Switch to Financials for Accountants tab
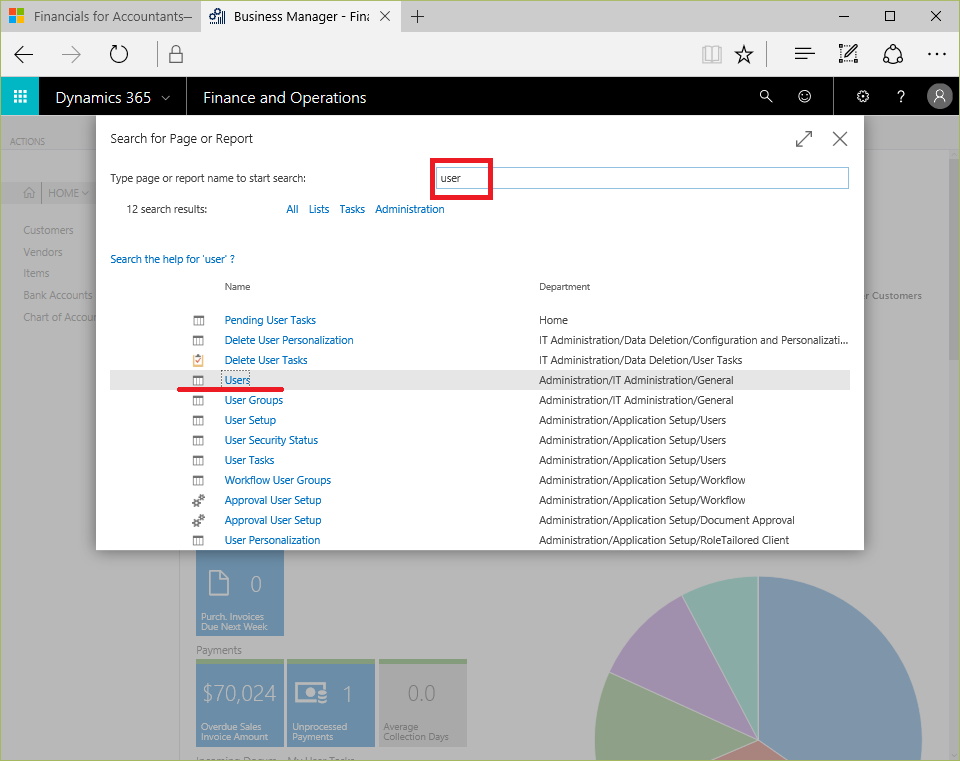 coord(101,17)
